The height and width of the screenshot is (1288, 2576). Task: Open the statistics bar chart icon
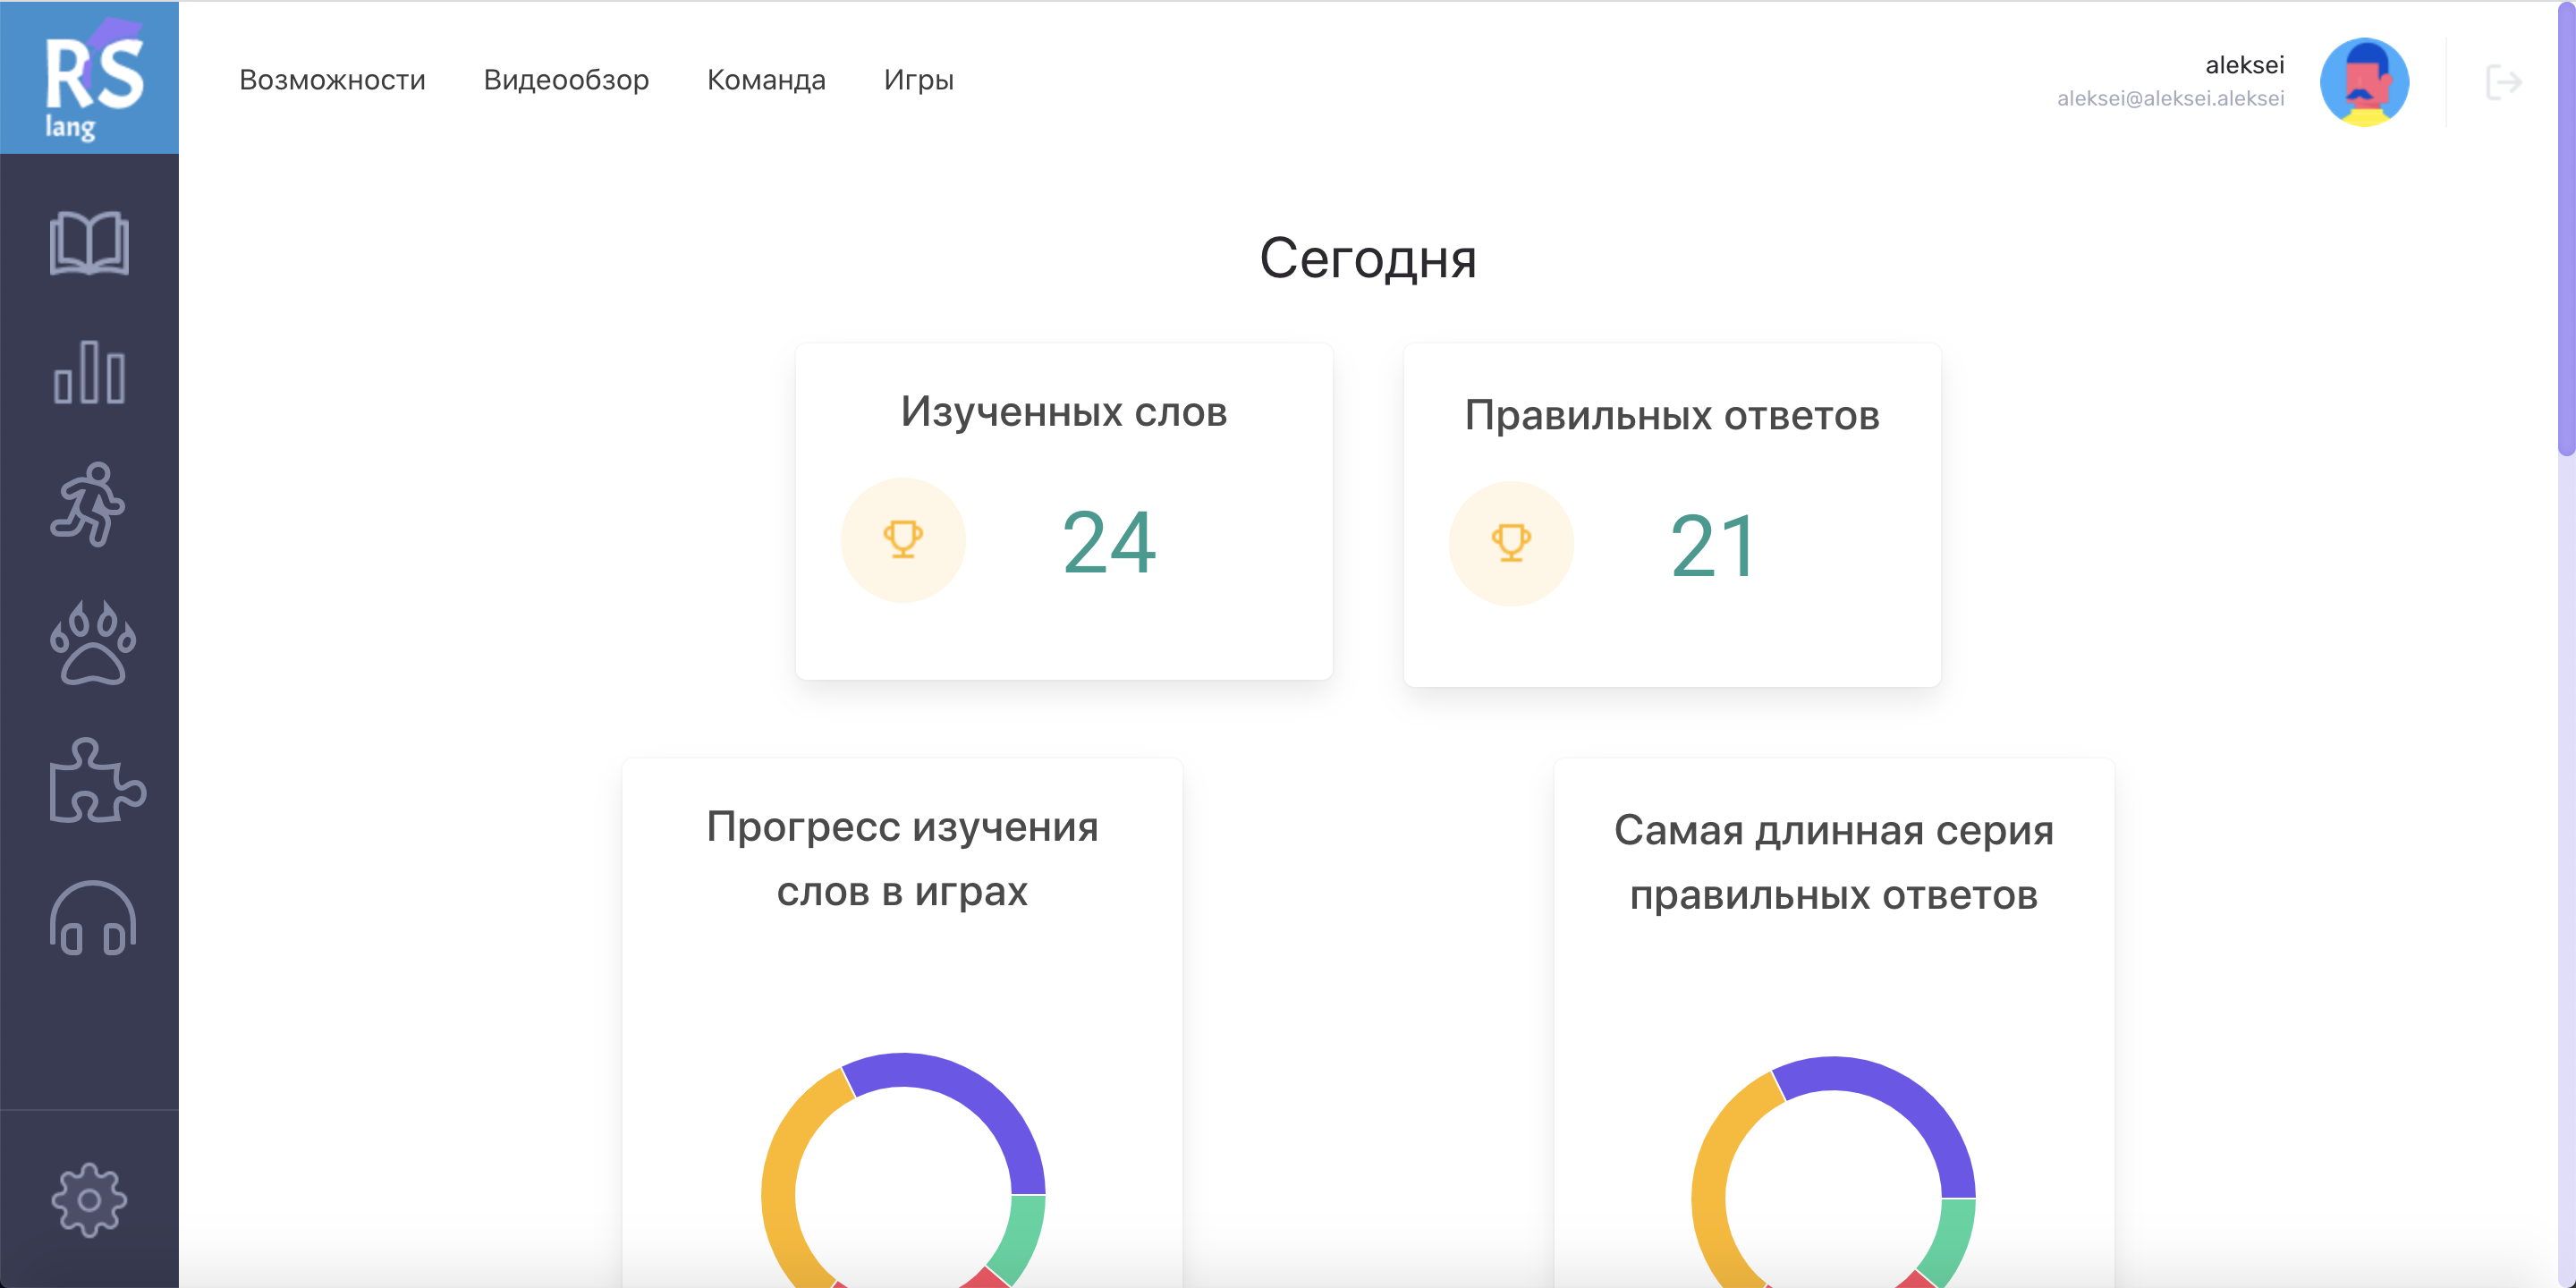[x=90, y=372]
